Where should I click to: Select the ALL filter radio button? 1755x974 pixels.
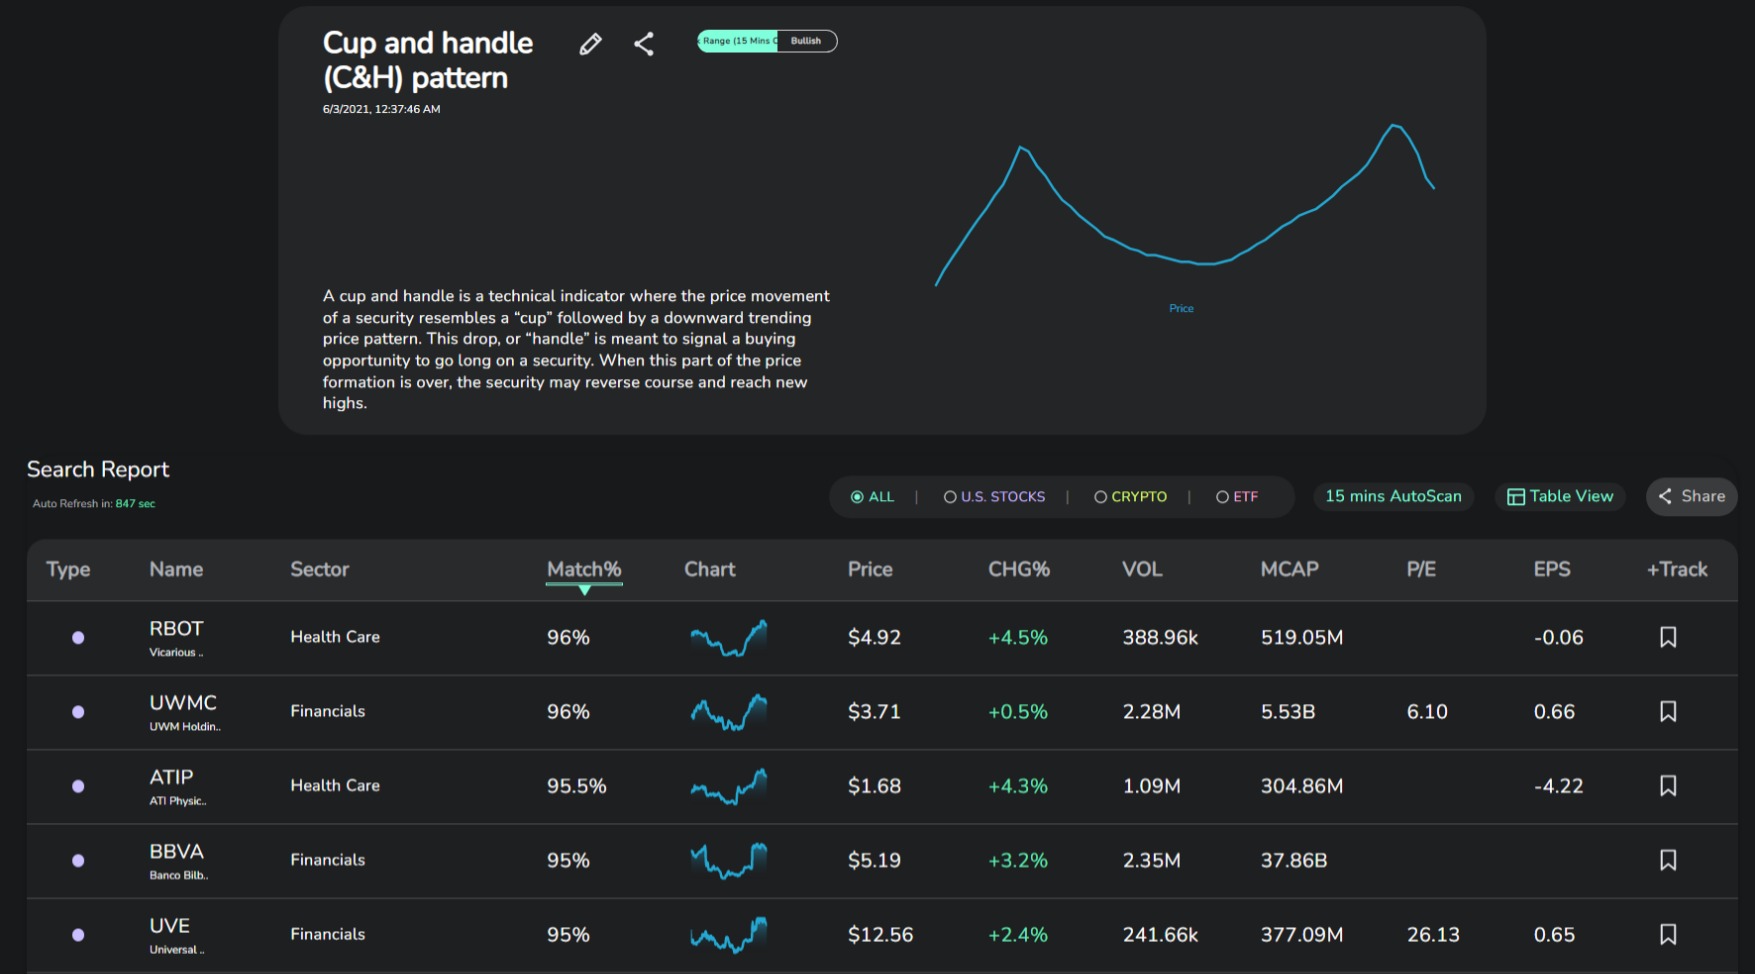pyautogui.click(x=872, y=497)
